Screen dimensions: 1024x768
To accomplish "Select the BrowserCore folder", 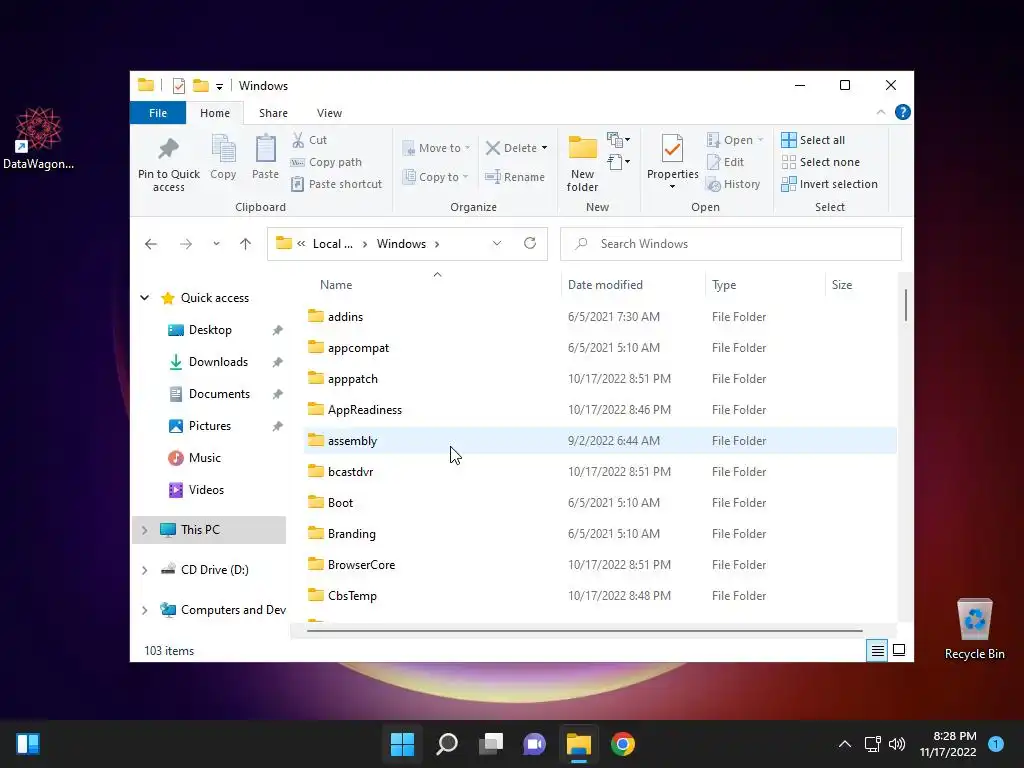I will (x=600, y=565).
